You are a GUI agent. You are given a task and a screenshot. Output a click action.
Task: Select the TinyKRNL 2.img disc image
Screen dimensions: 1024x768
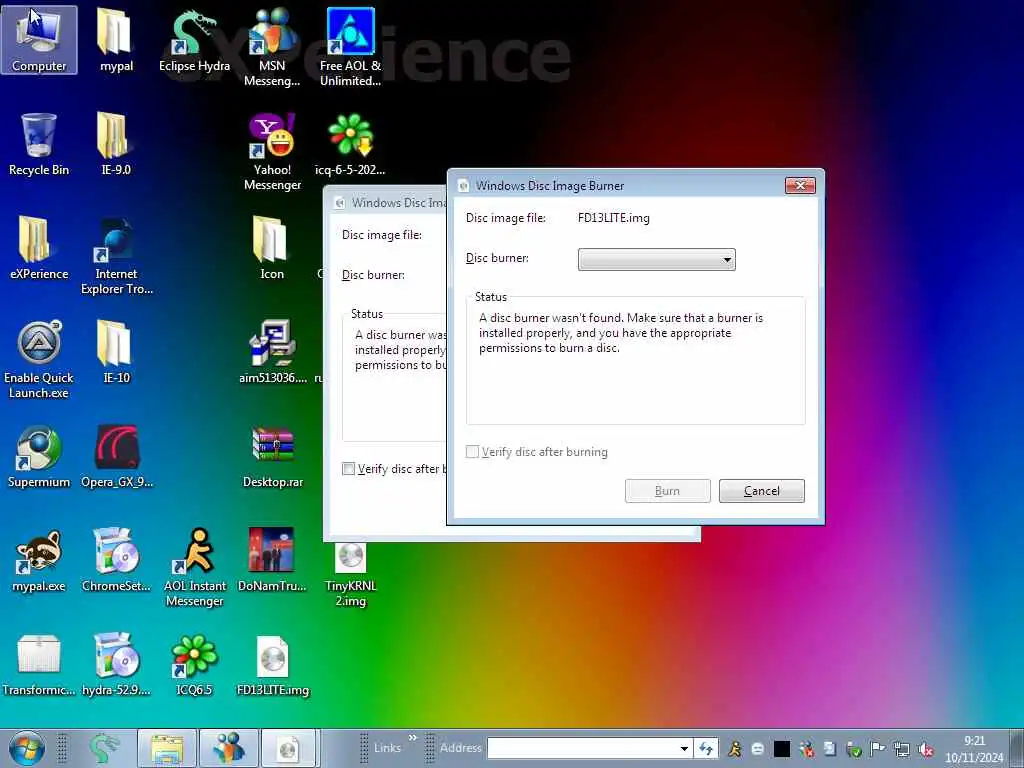point(350,575)
